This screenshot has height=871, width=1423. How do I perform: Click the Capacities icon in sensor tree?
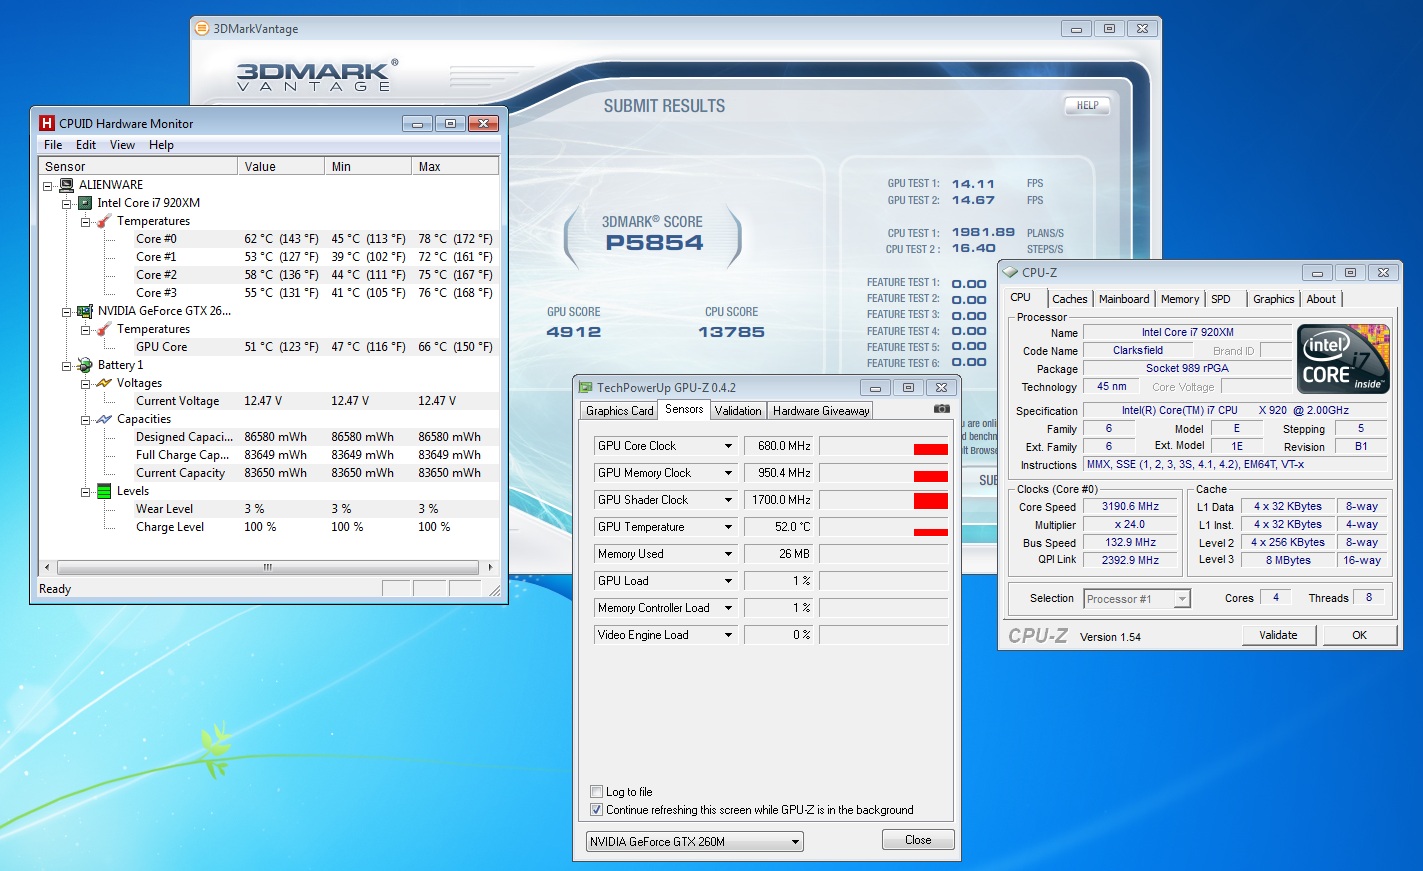point(104,419)
